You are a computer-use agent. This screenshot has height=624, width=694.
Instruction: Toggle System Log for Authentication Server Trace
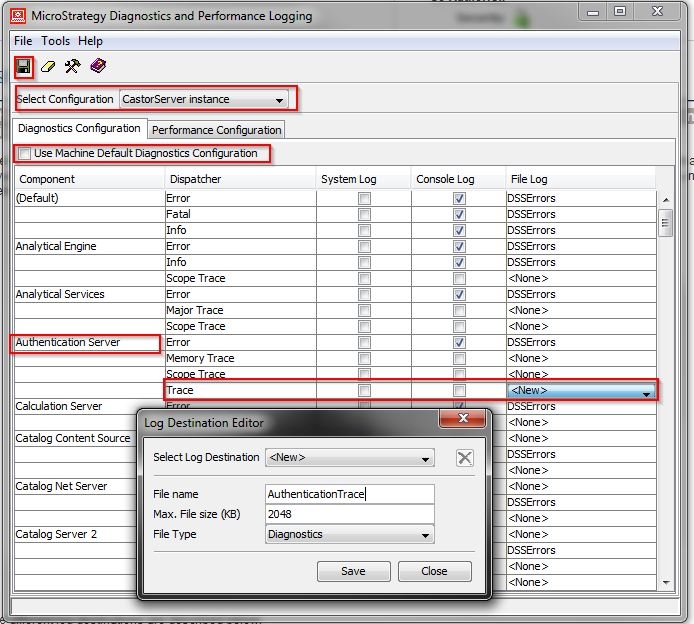tap(364, 390)
